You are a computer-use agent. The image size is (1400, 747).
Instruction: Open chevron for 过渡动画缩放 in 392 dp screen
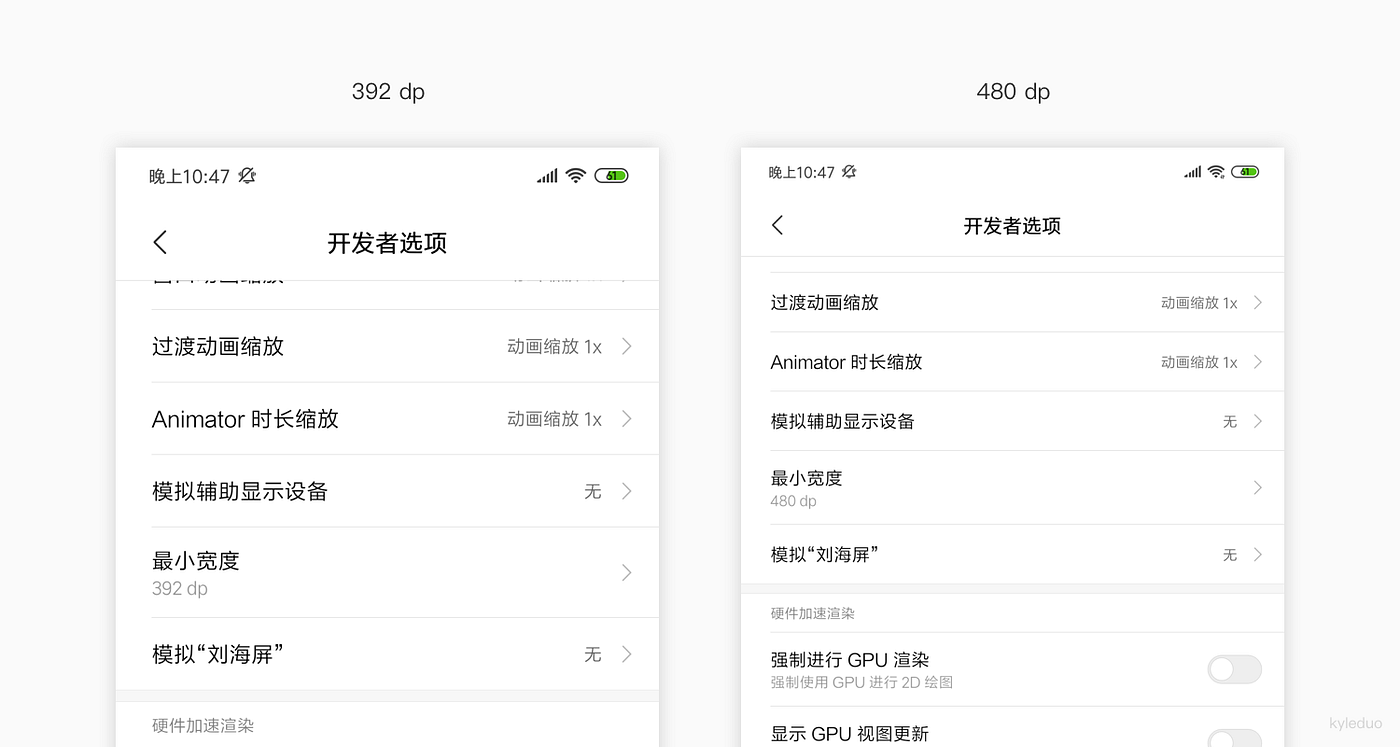pyautogui.click(x=627, y=346)
